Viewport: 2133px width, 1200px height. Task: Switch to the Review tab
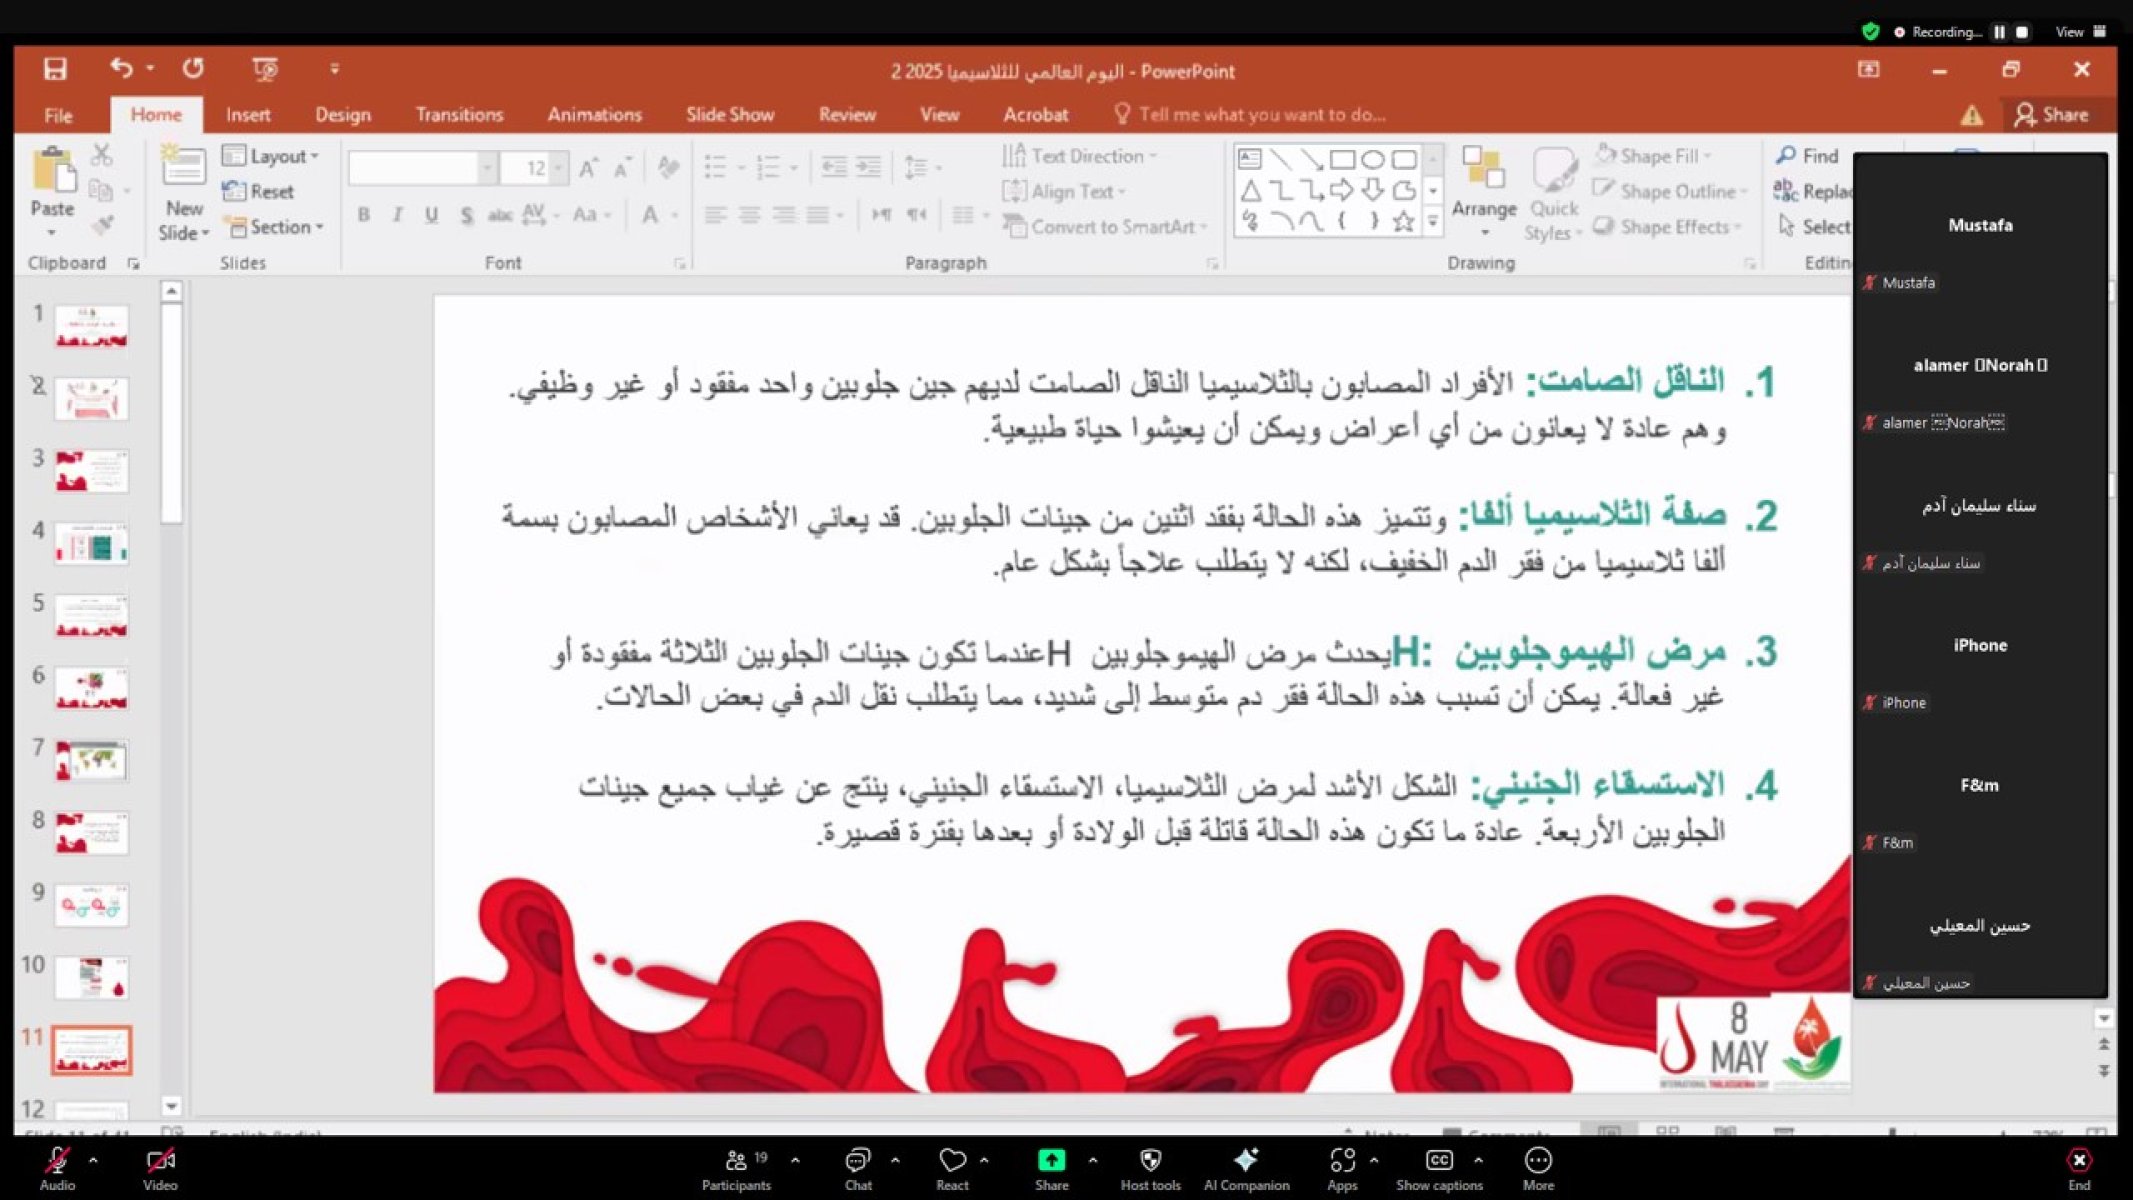847,115
